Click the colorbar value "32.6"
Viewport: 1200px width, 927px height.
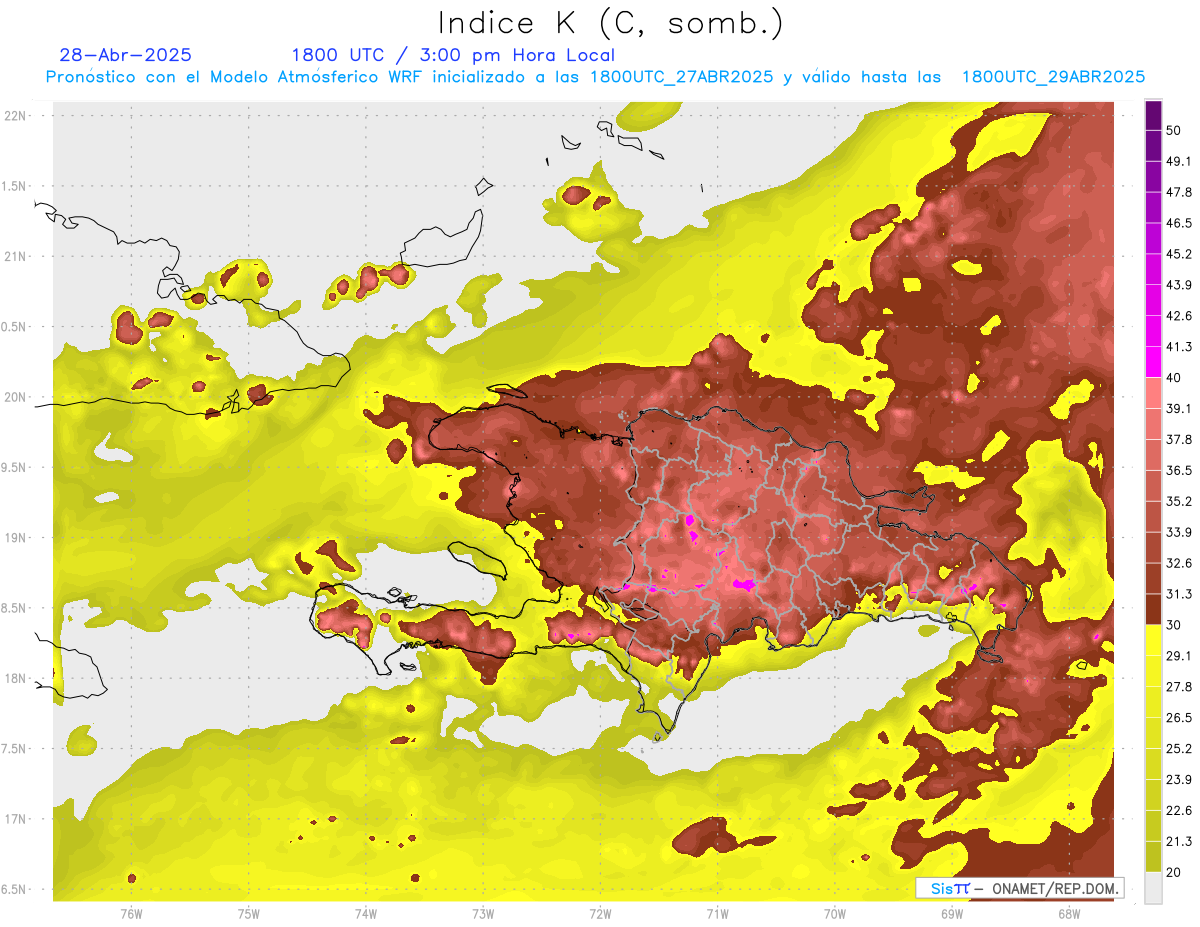coord(1179,563)
